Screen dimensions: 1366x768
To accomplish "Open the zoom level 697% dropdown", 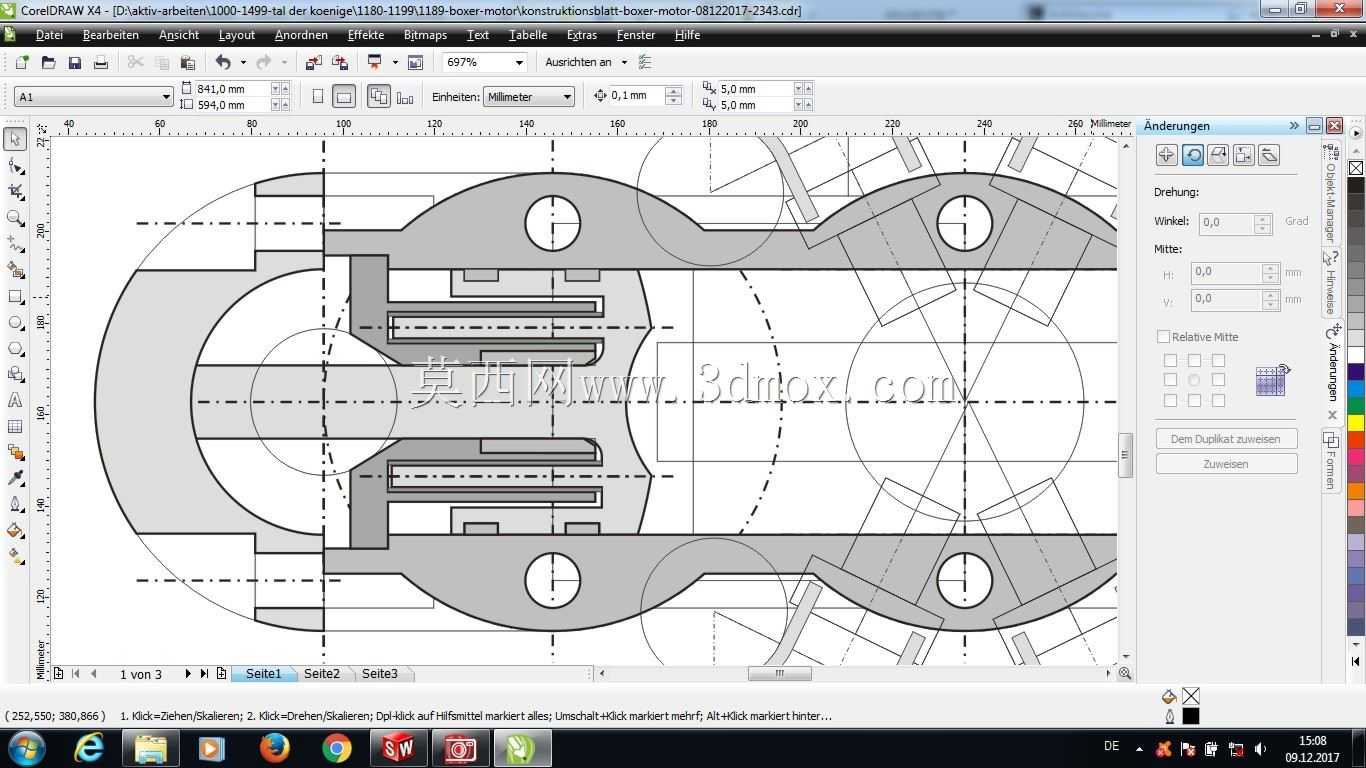I will (x=519, y=62).
